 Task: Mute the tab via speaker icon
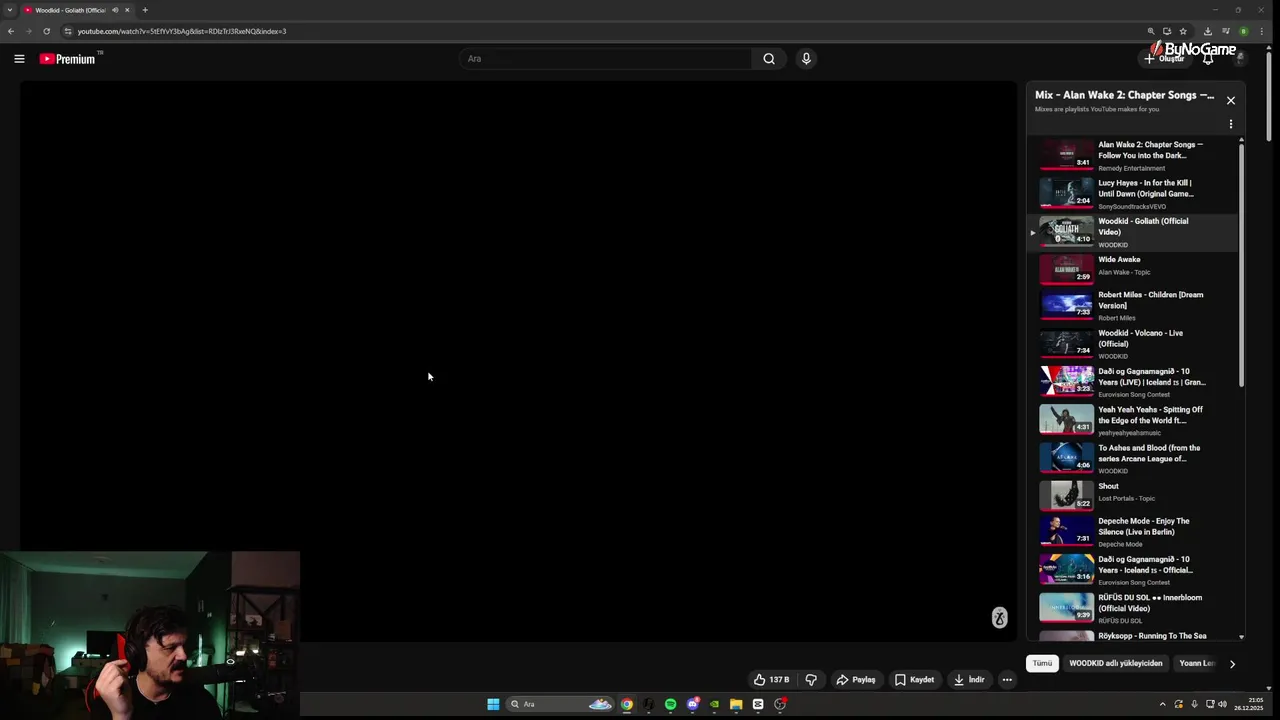(x=115, y=10)
